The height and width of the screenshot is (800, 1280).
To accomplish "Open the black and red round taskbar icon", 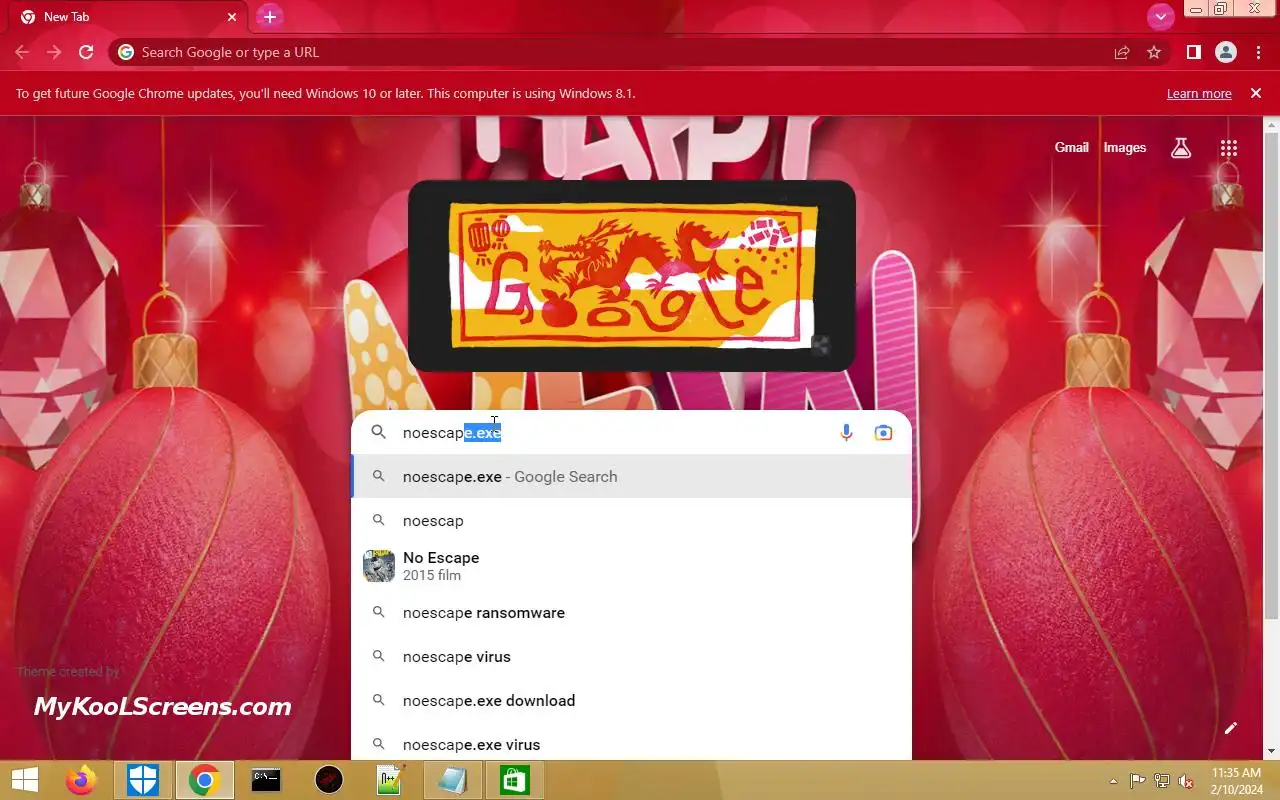I will tap(329, 780).
